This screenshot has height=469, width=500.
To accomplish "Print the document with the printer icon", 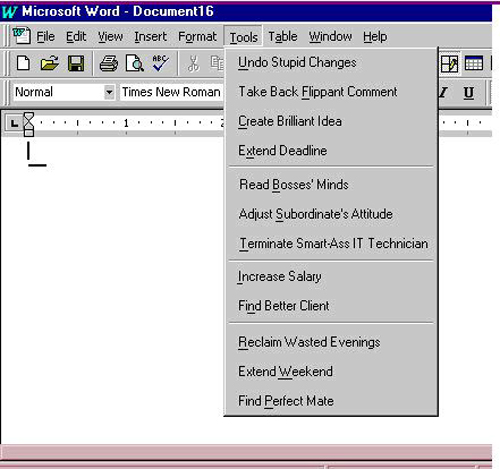I will click(x=109, y=63).
